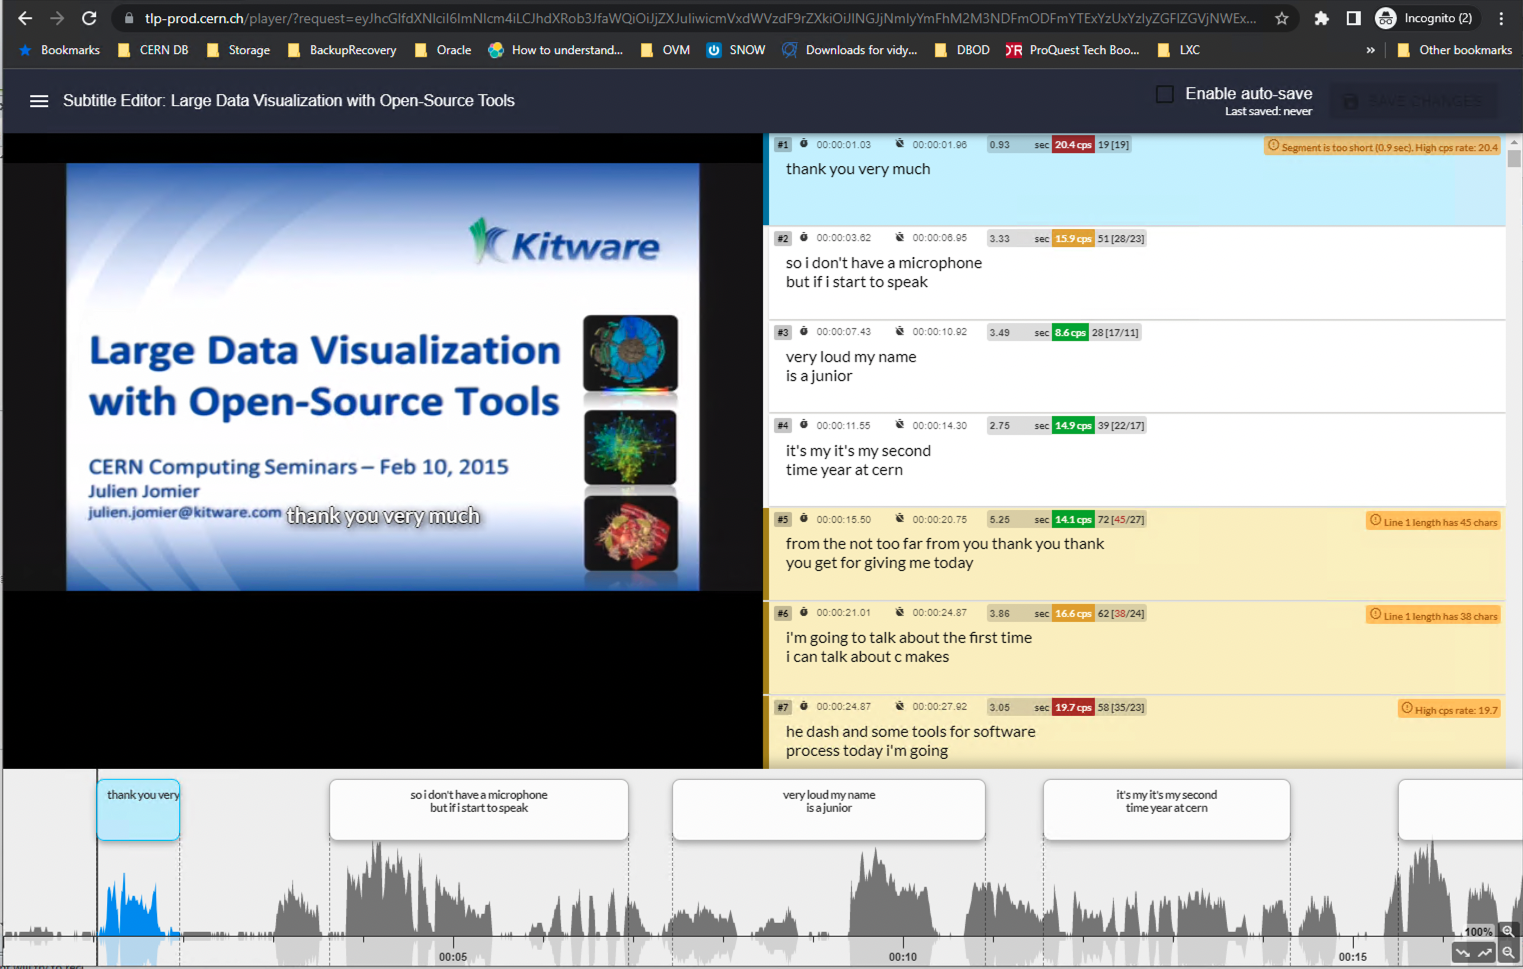Image resolution: width=1523 pixels, height=969 pixels.
Task: Click start time stopwatch icon of segment #7
Action: click(804, 707)
